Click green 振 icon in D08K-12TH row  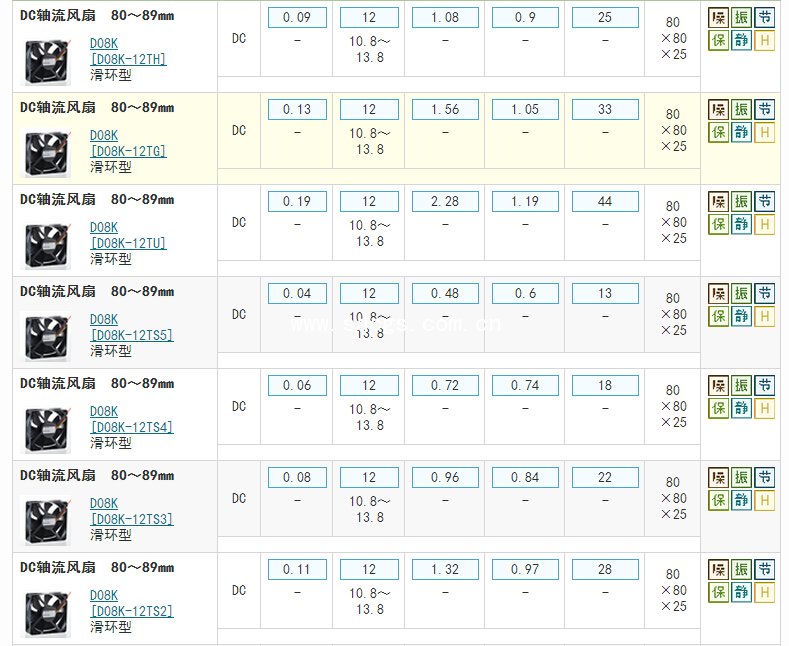tap(741, 18)
